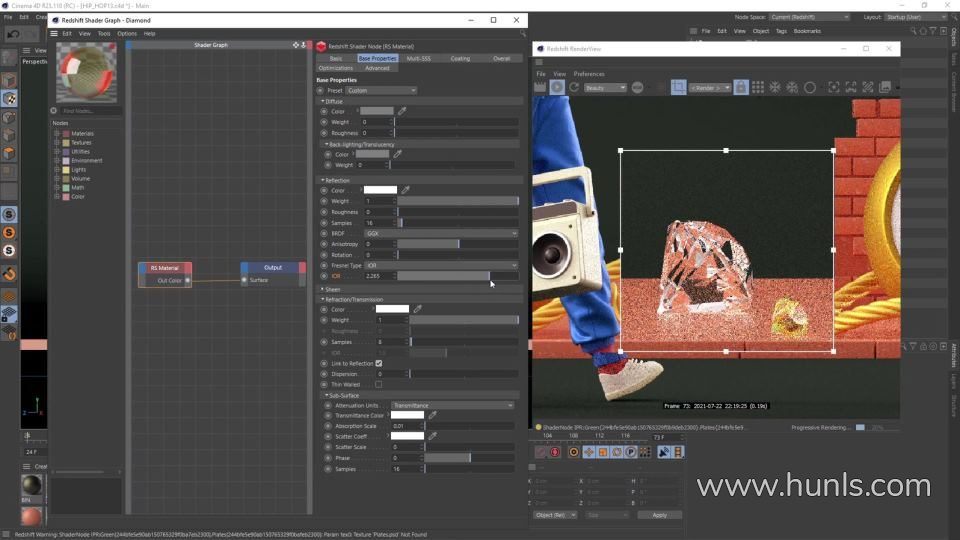Click eyedropper next to Reflection Color
960x540 pixels.
[405, 190]
